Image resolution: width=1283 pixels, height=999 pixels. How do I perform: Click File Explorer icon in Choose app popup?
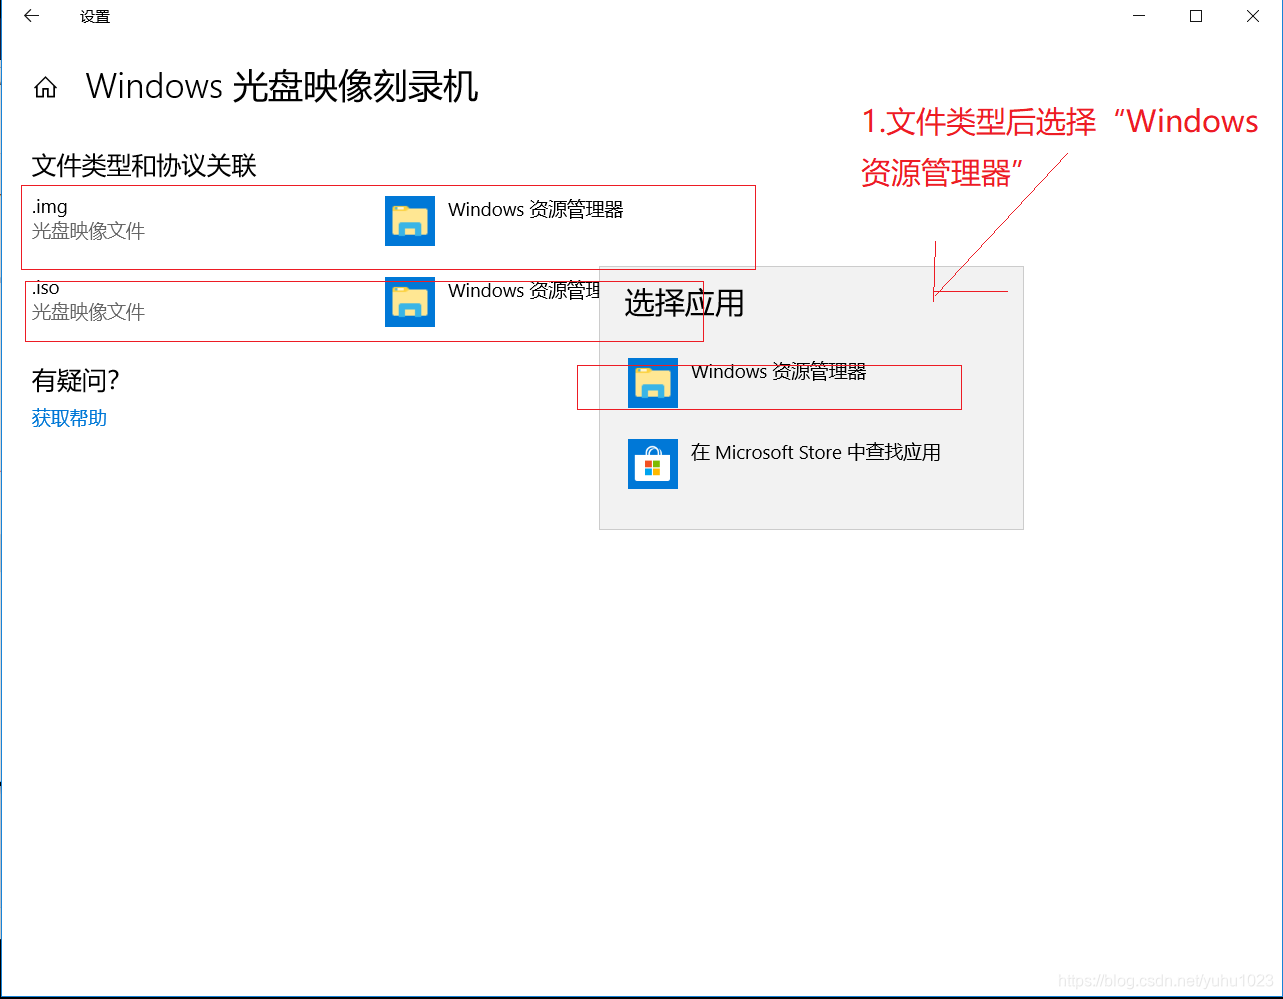coord(653,383)
